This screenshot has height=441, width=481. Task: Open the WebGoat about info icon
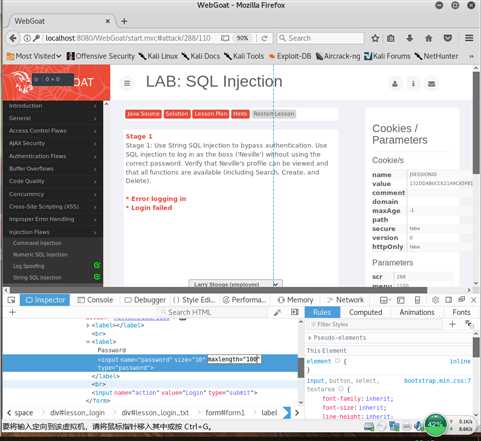pyautogui.click(x=413, y=84)
